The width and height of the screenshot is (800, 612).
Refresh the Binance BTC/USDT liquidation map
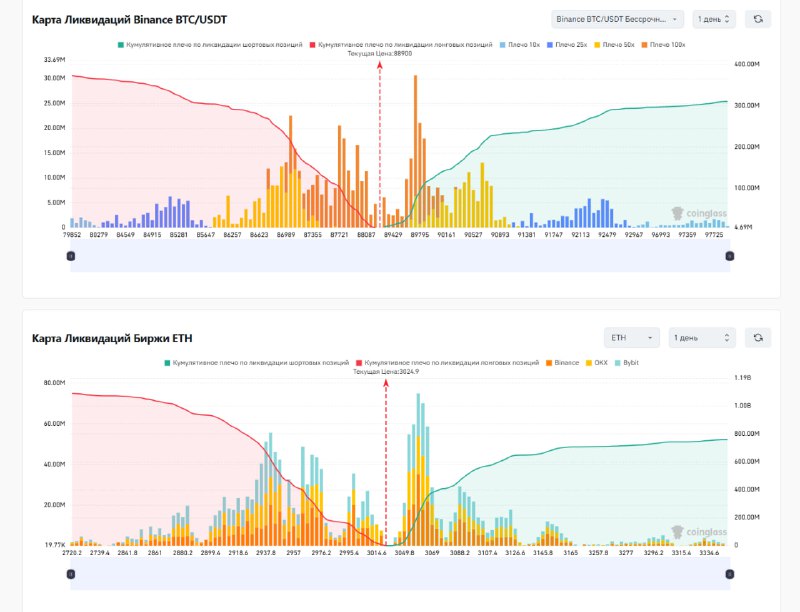click(x=758, y=19)
